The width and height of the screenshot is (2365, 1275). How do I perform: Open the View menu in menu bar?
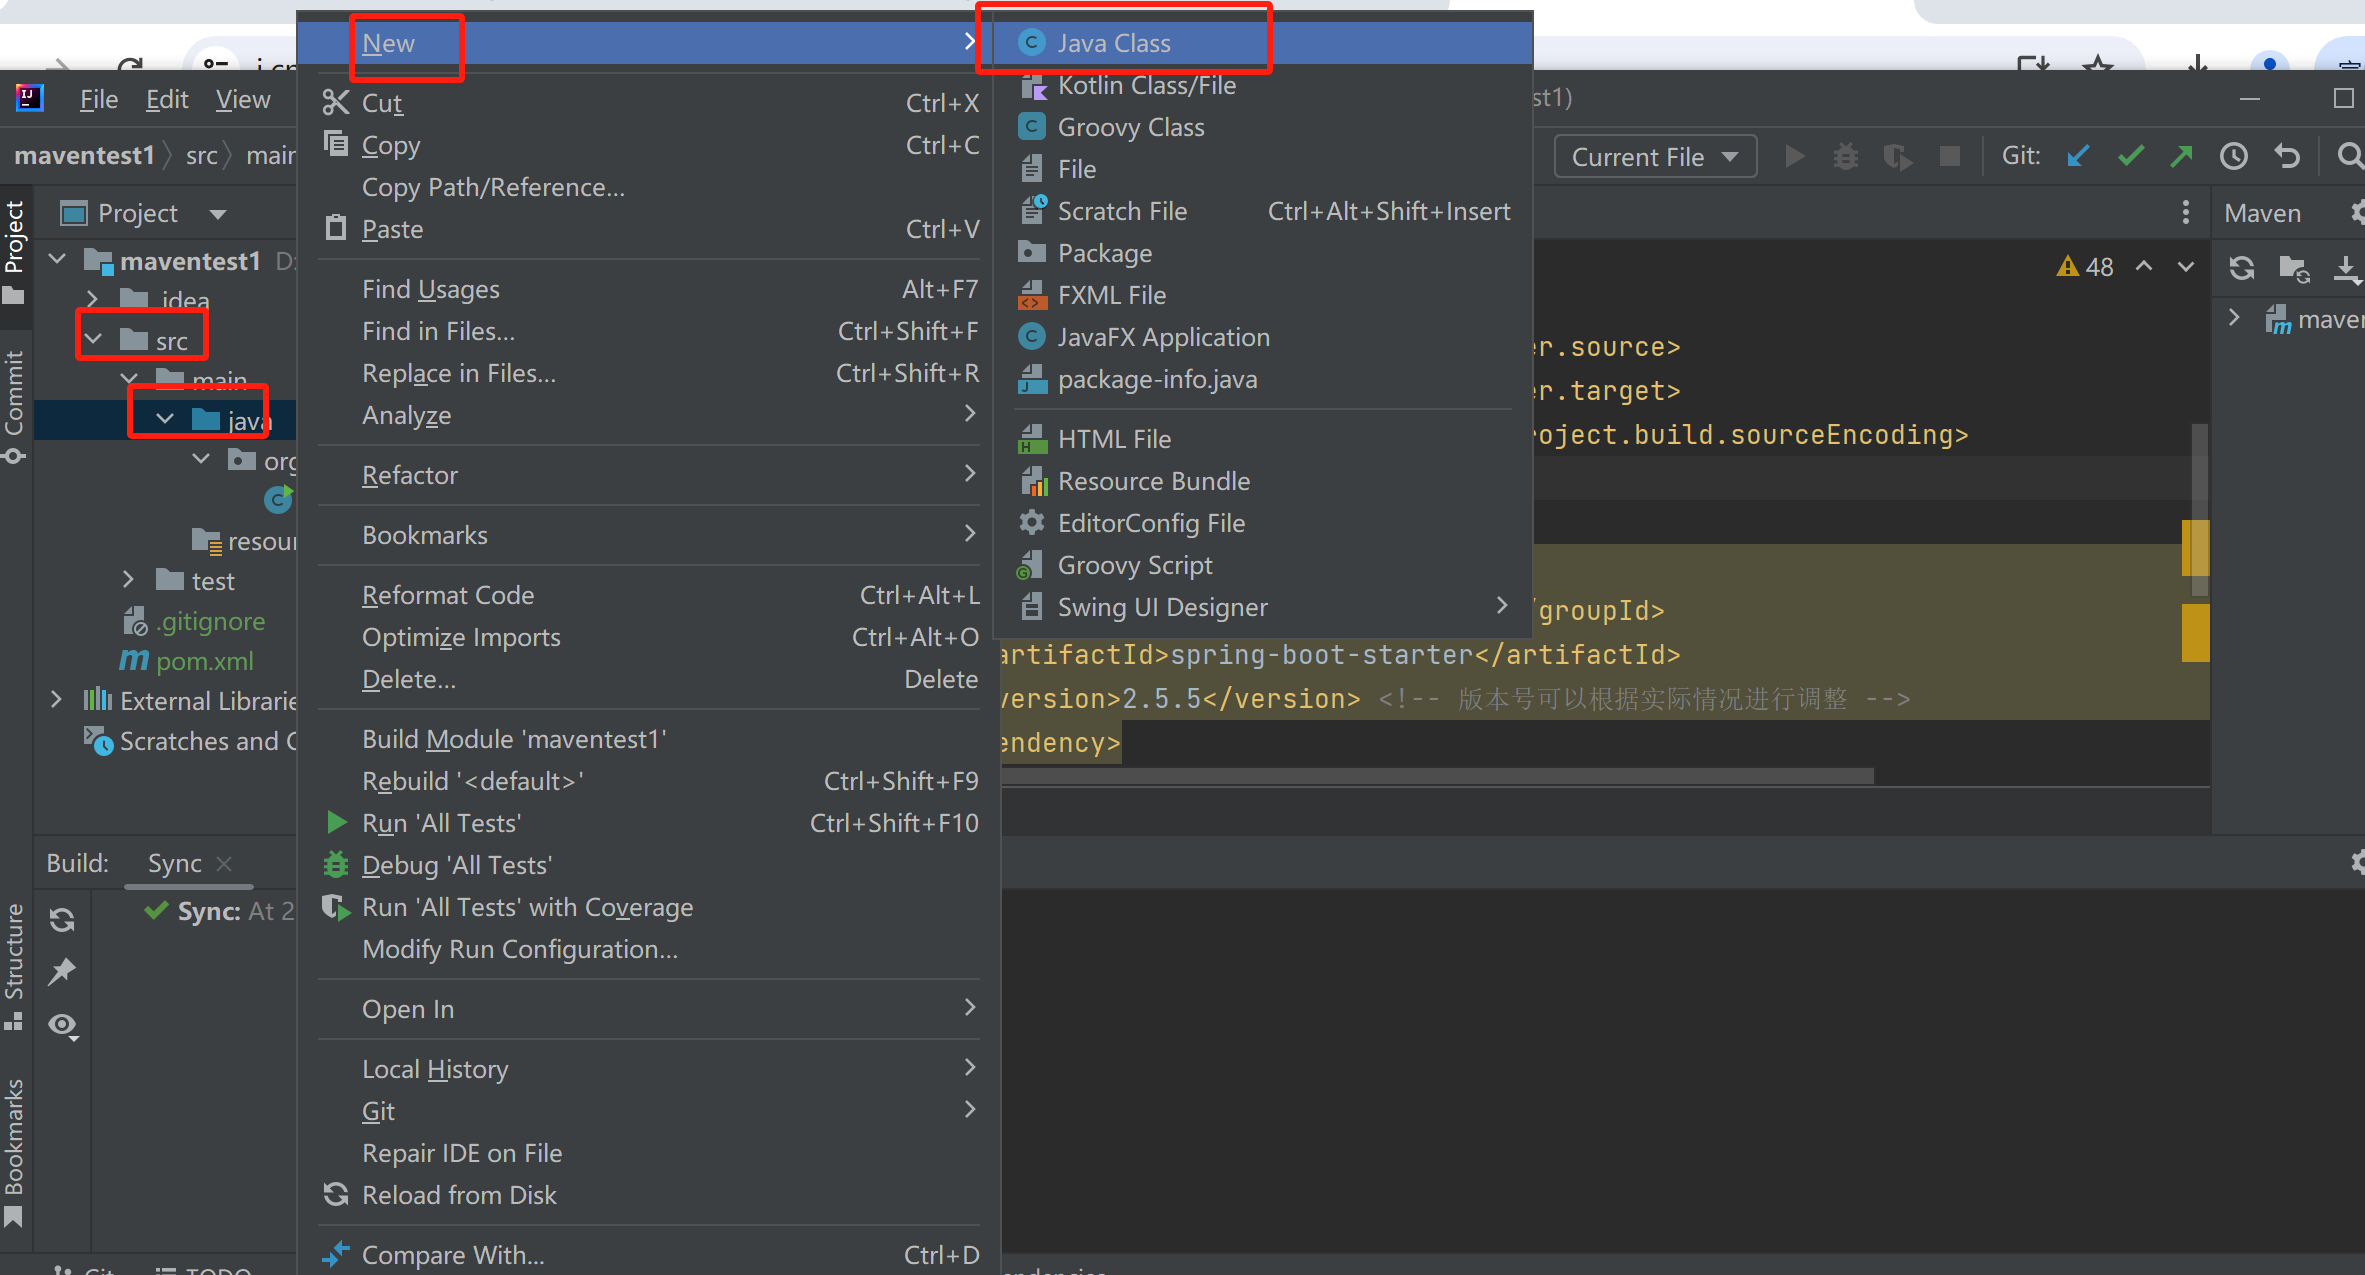pos(243,99)
